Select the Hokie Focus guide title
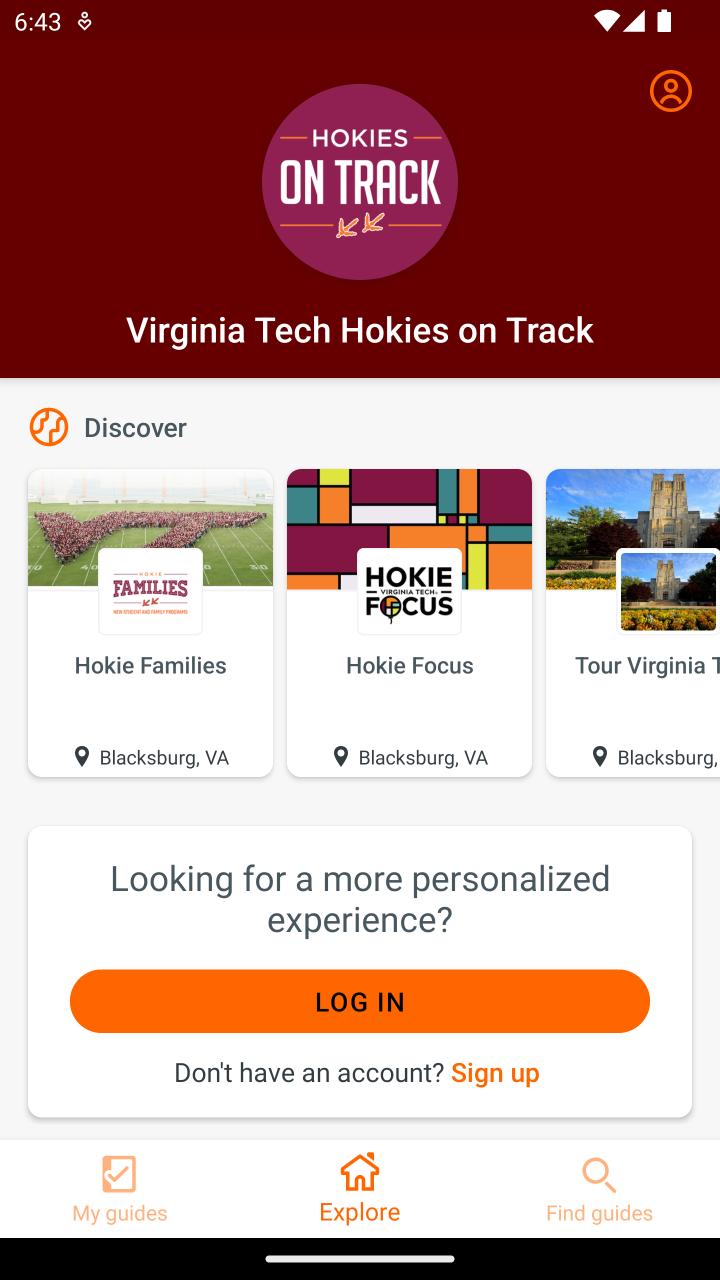The width and height of the screenshot is (720, 1280). pos(410,666)
